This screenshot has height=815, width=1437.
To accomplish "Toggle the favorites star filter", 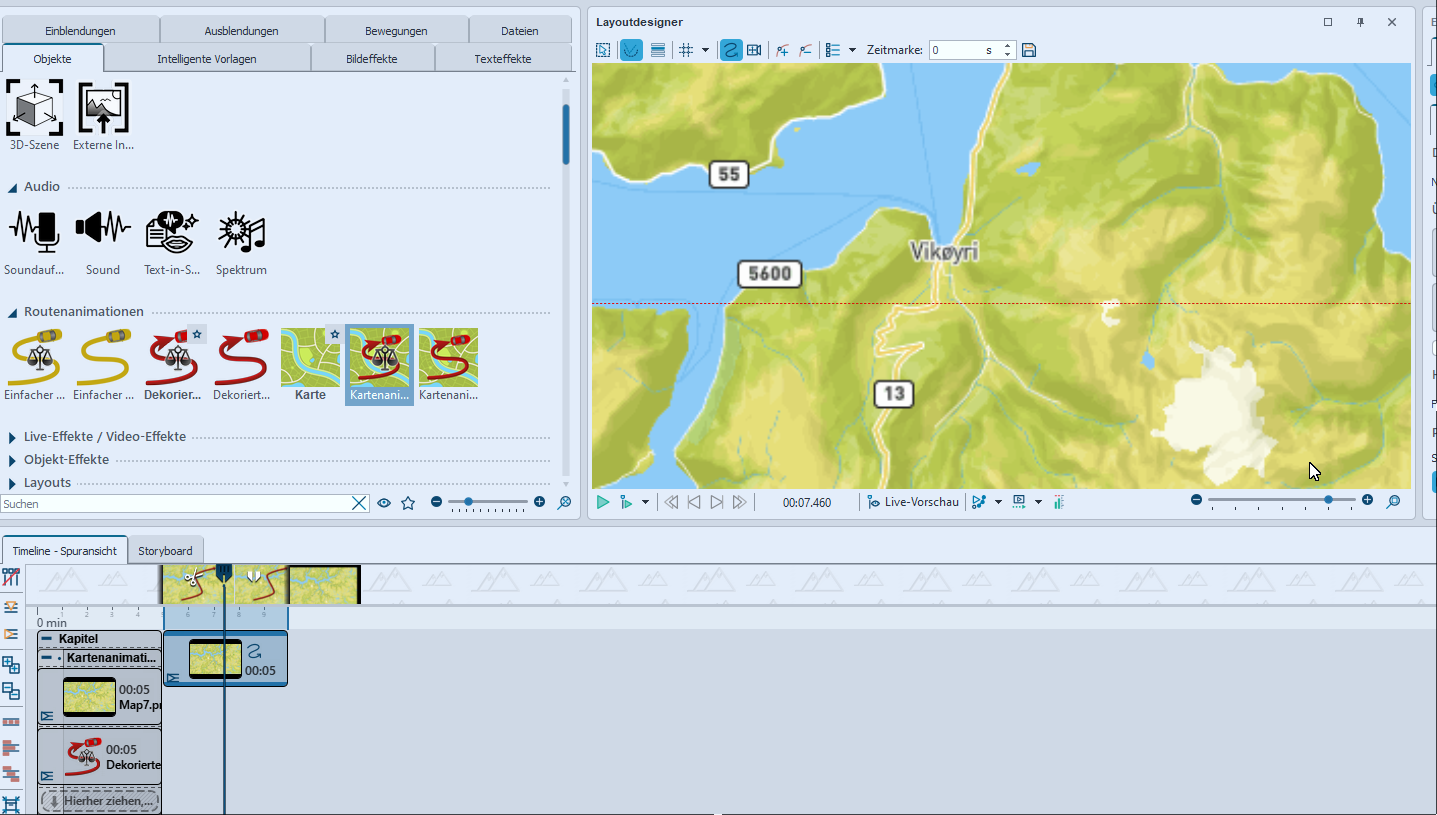I will pyautogui.click(x=408, y=503).
